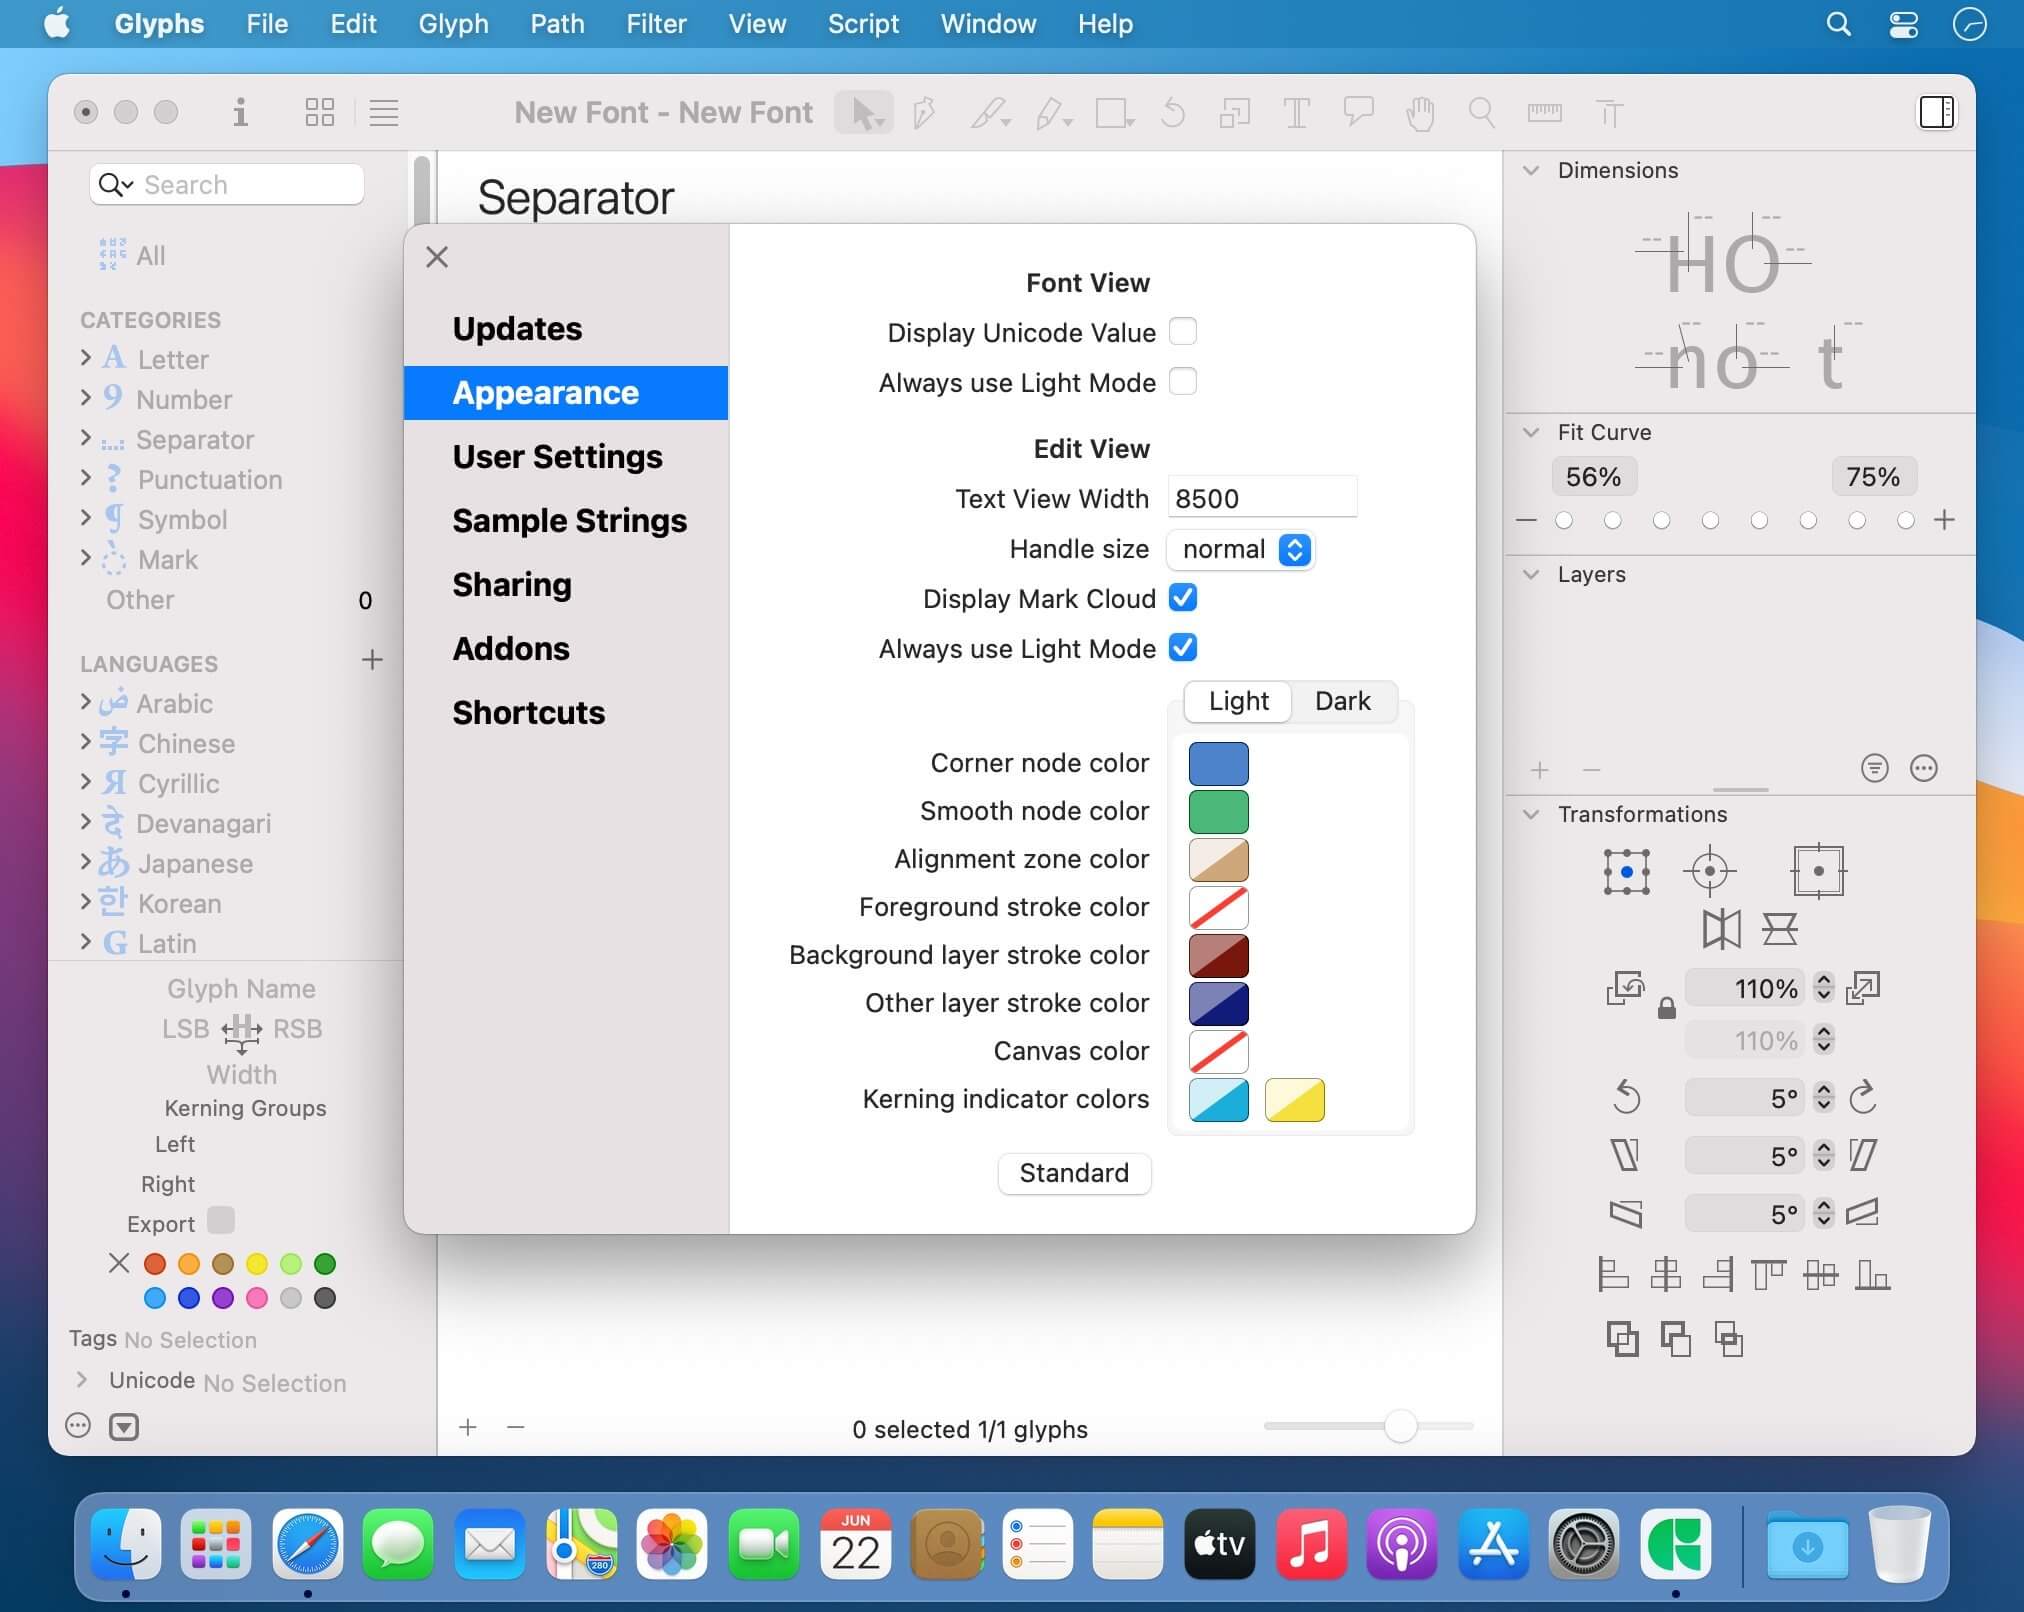The height and width of the screenshot is (1612, 2024).
Task: Switch to grid view of glyphs
Action: tap(319, 112)
